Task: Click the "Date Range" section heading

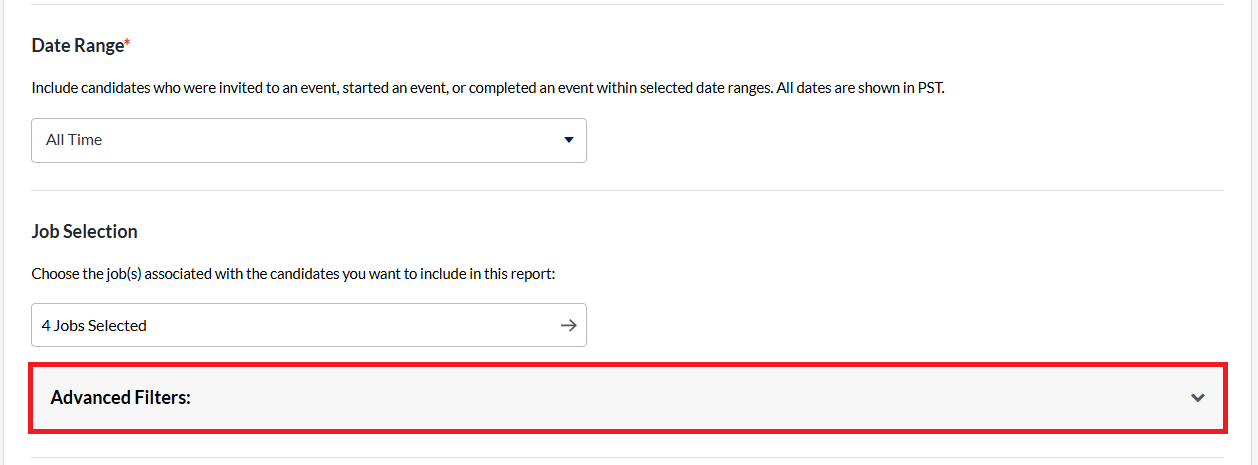Action: click(77, 46)
